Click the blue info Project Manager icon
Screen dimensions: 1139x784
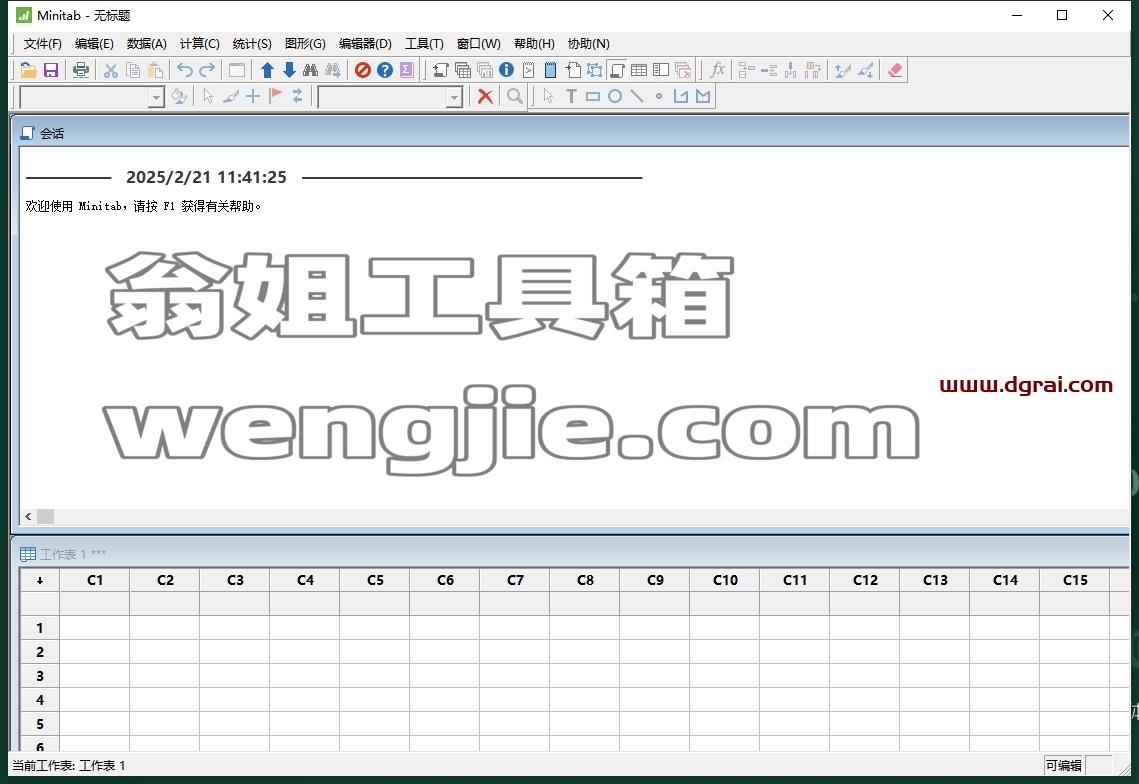click(x=506, y=70)
